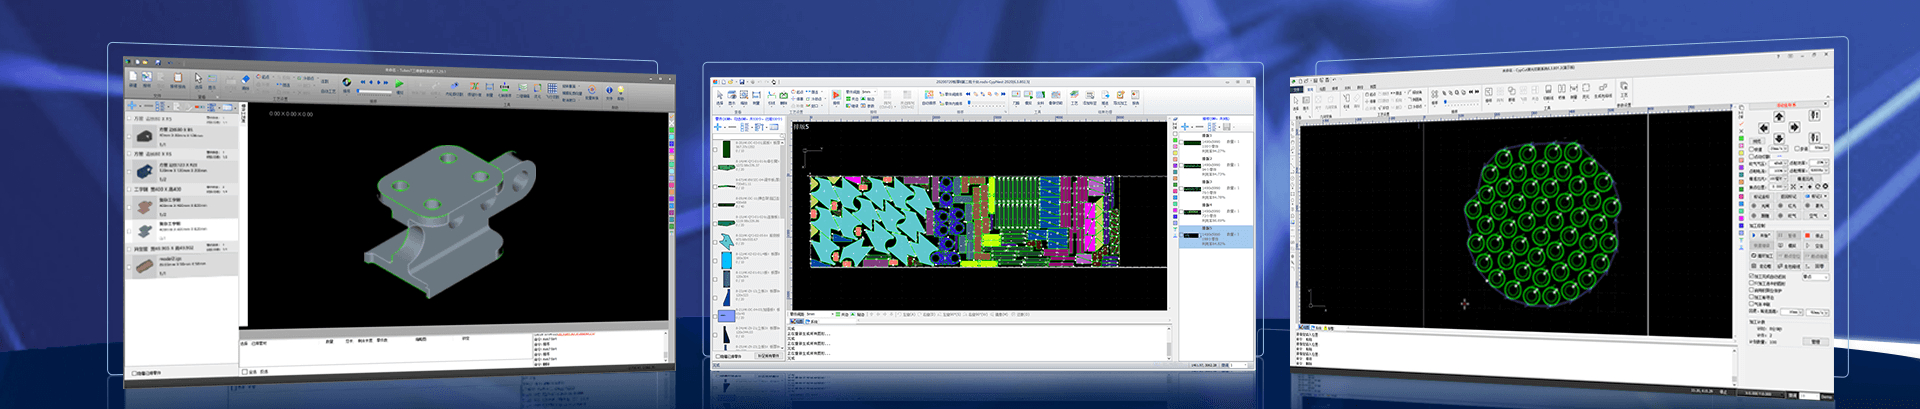Image resolution: width=1920 pixels, height=409 pixels.
Task: Click the Z-axis down arrow in right window
Action: click(x=1814, y=137)
